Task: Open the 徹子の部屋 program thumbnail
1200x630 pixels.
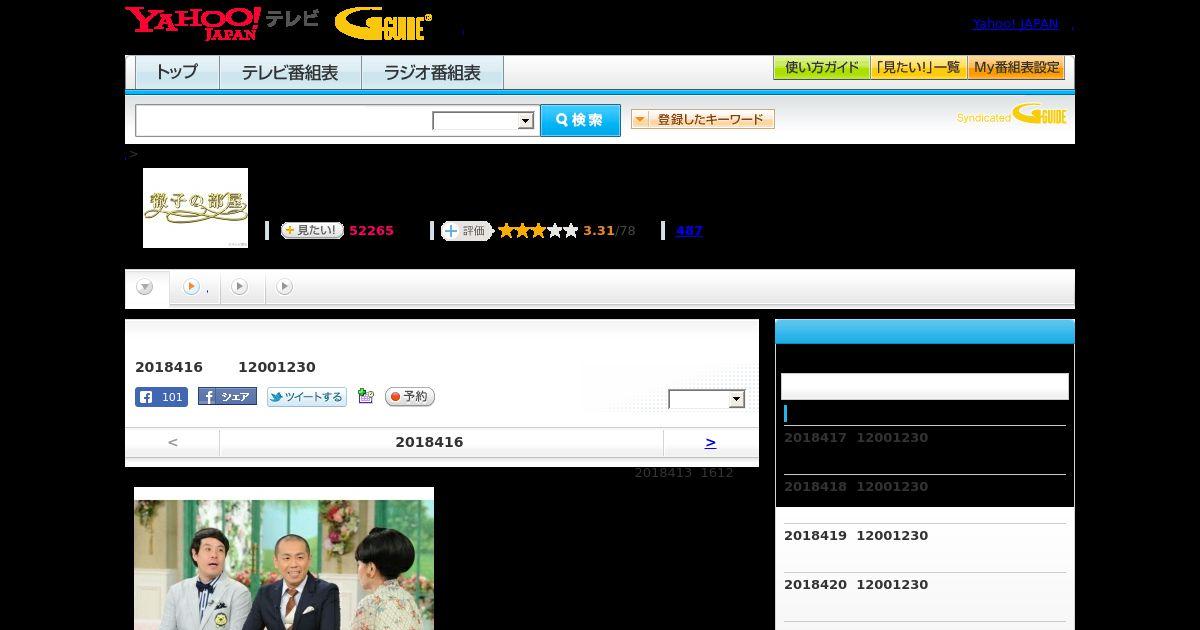Action: (x=195, y=208)
